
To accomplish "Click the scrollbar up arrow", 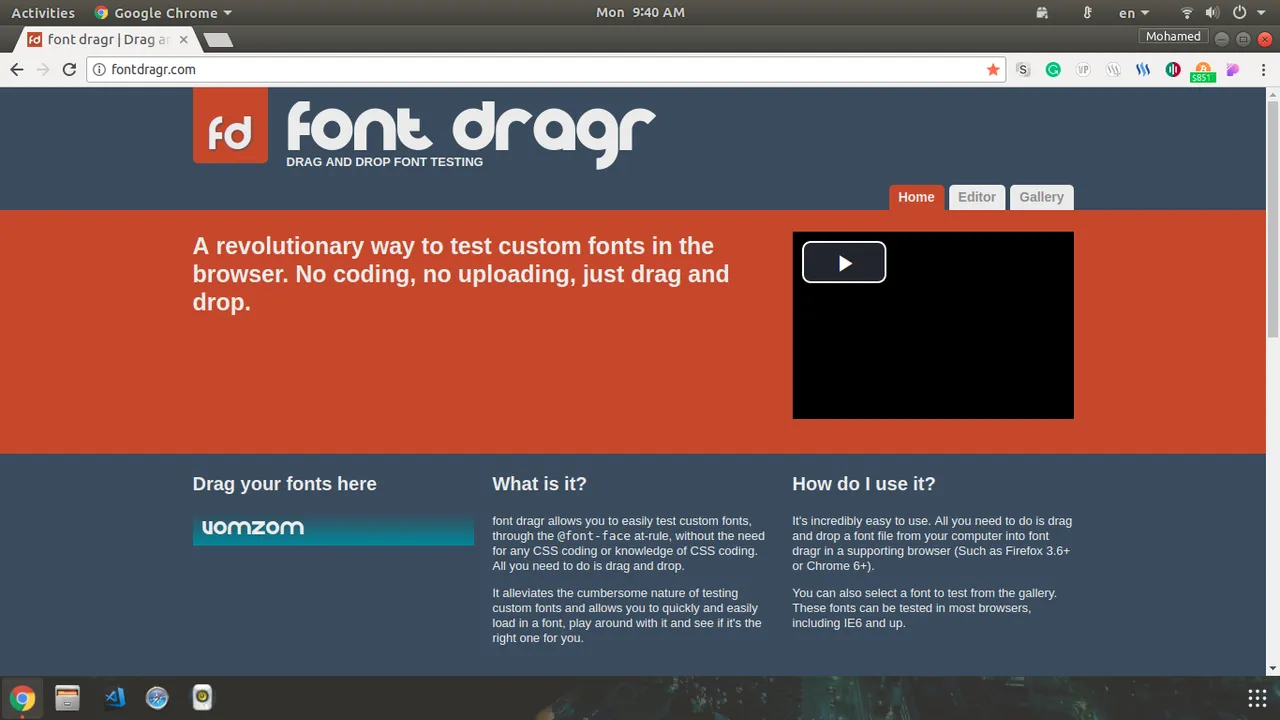I will click(x=1272, y=94).
